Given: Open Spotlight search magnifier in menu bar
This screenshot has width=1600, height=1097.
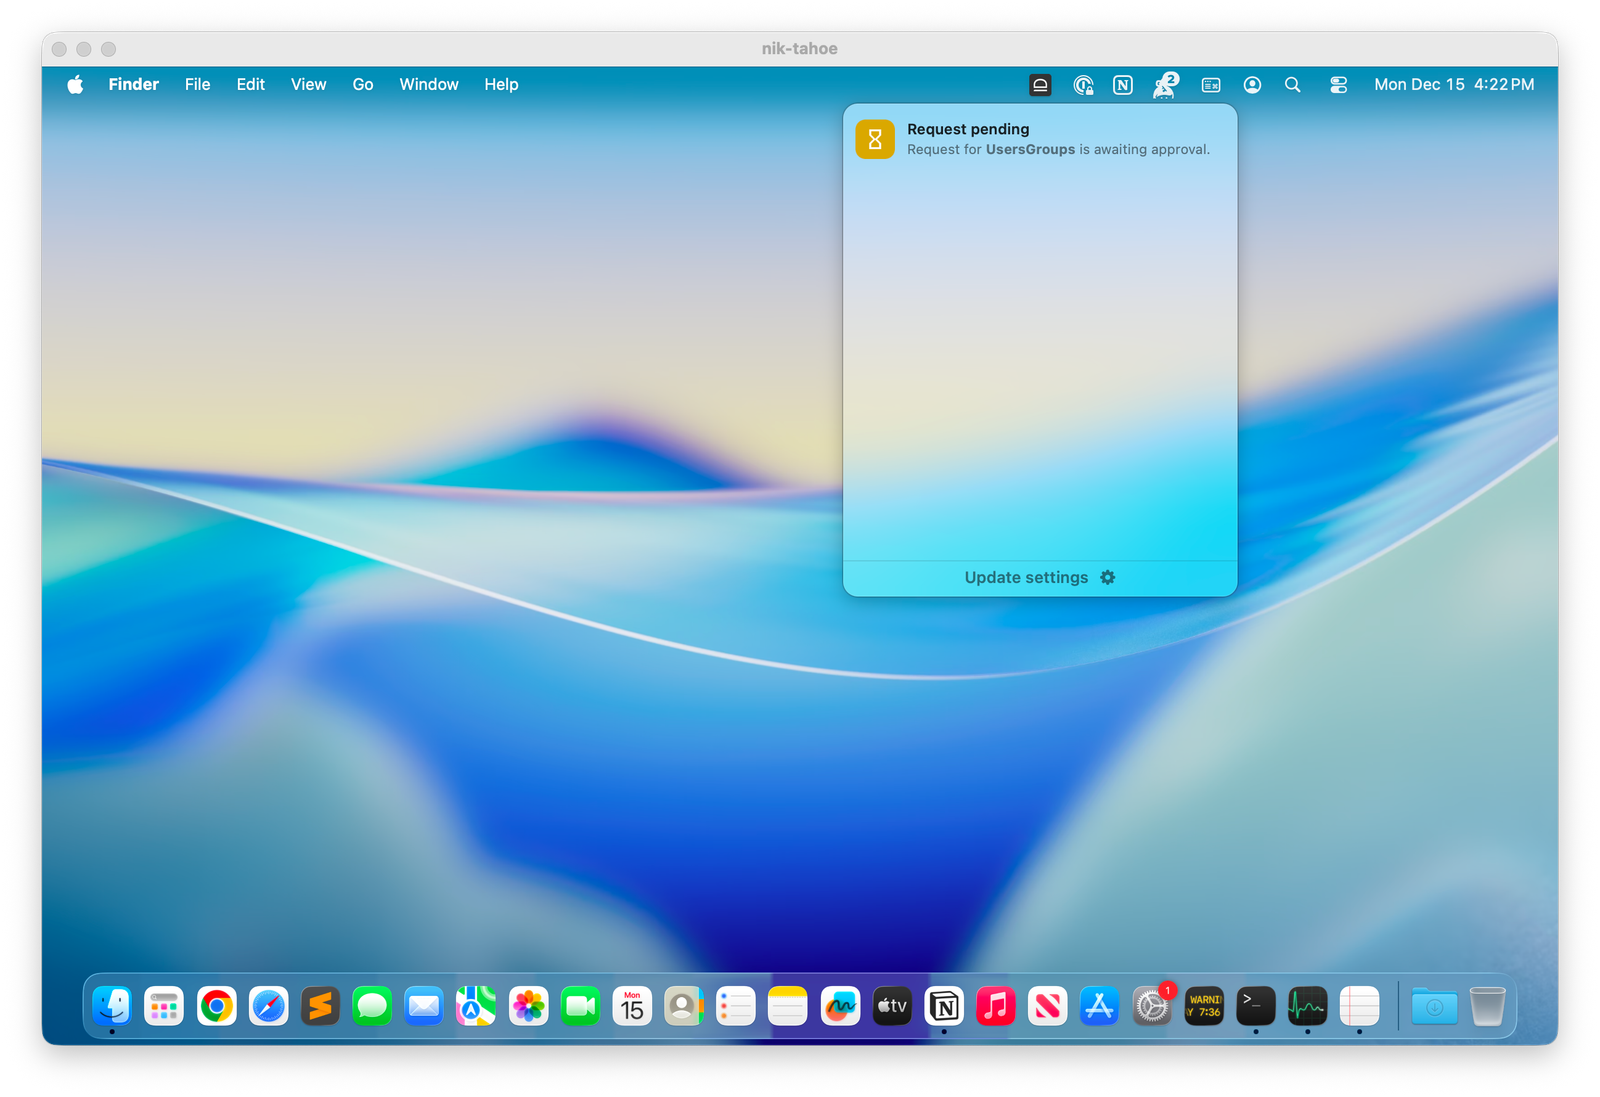Looking at the screenshot, I should 1292,85.
